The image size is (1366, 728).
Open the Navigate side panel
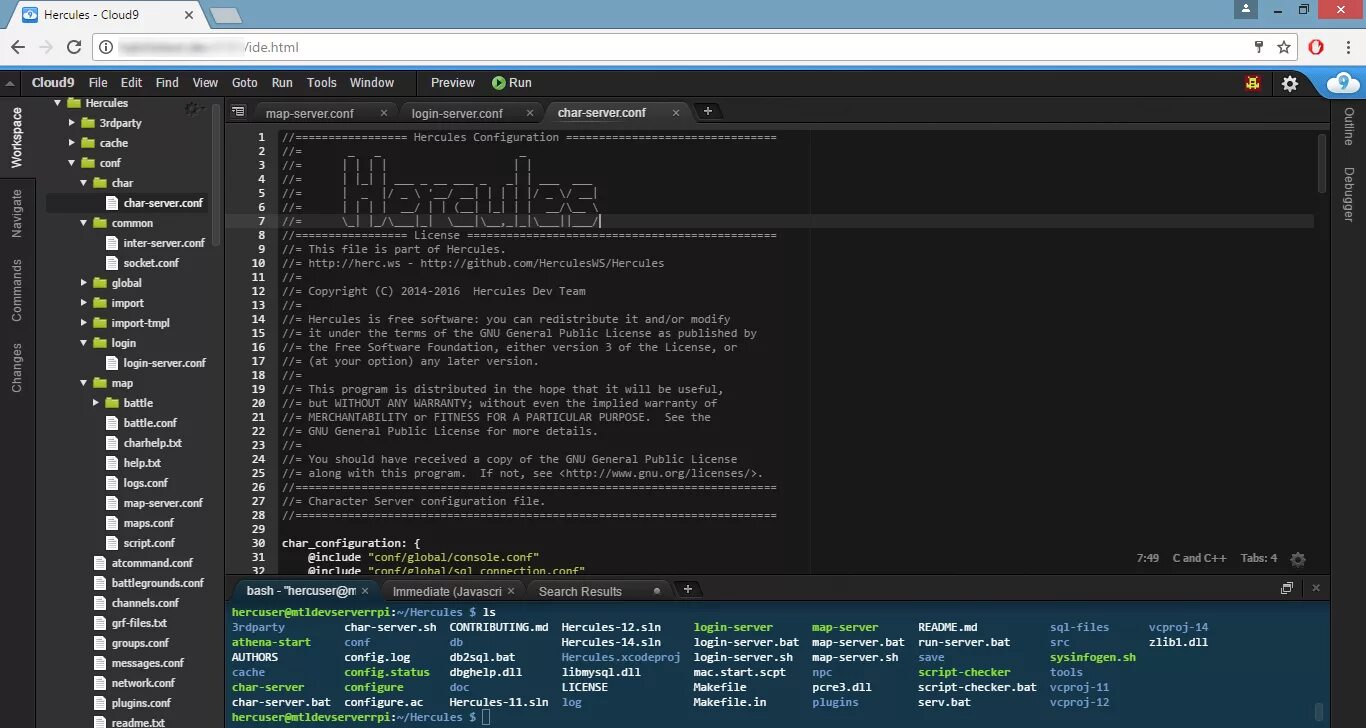click(x=17, y=213)
